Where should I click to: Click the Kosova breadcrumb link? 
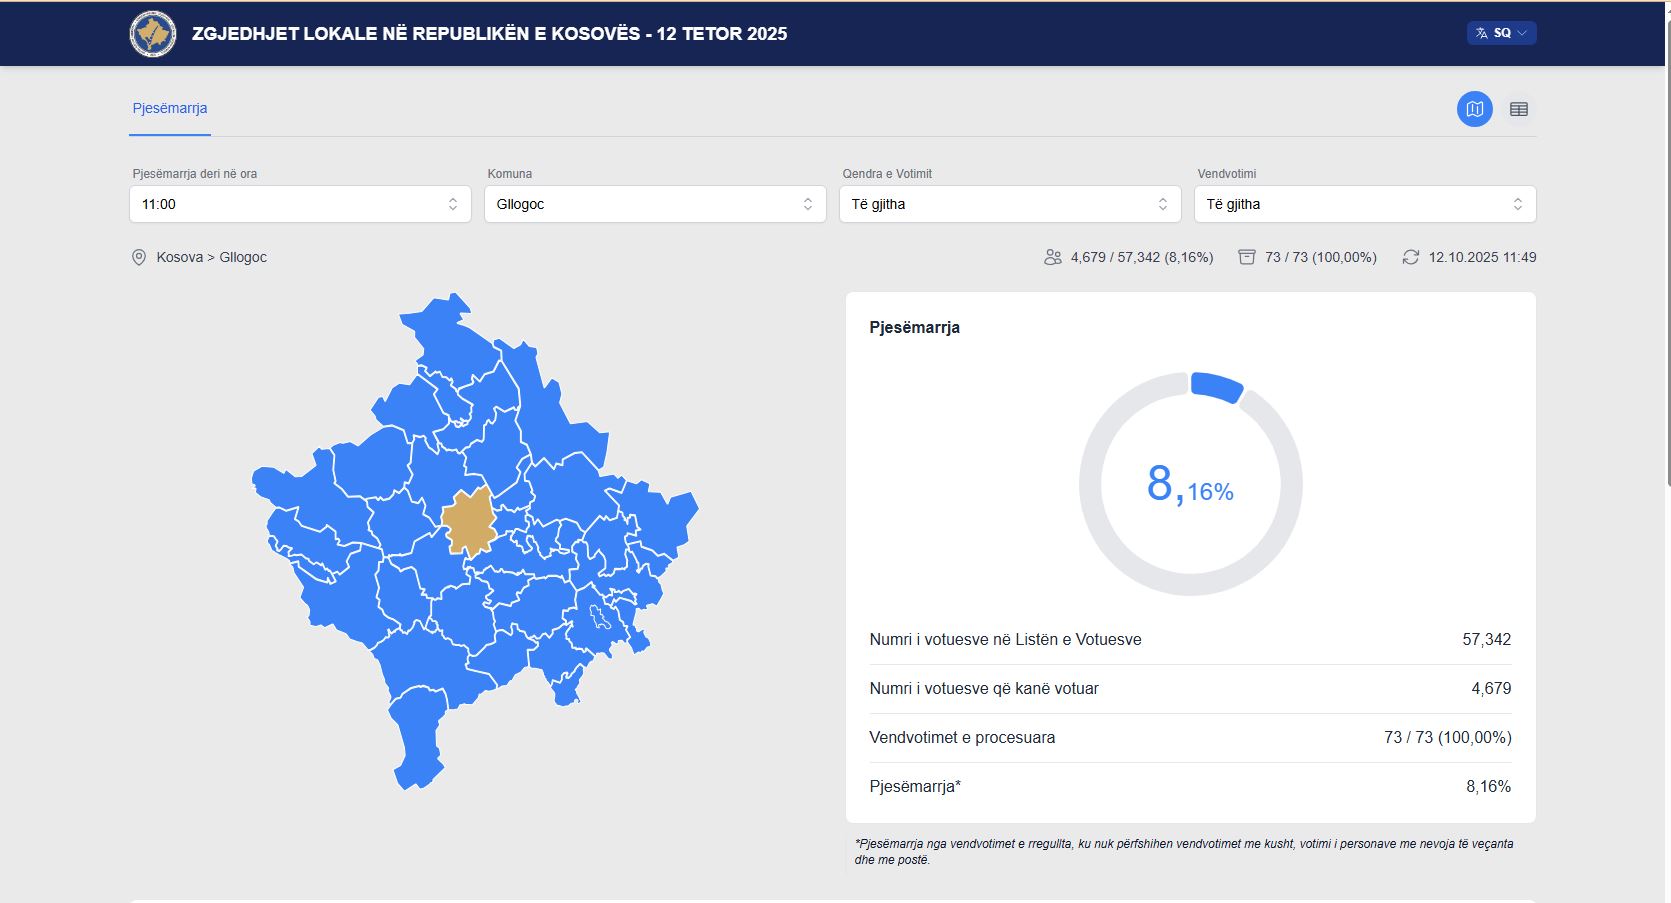[x=180, y=257]
